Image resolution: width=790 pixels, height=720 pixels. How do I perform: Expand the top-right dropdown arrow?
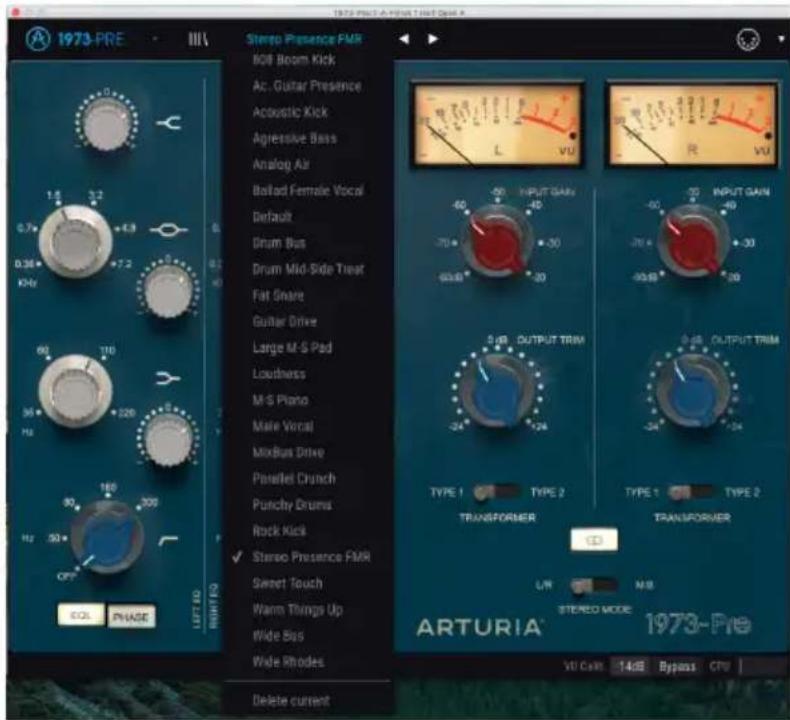[x=781, y=39]
